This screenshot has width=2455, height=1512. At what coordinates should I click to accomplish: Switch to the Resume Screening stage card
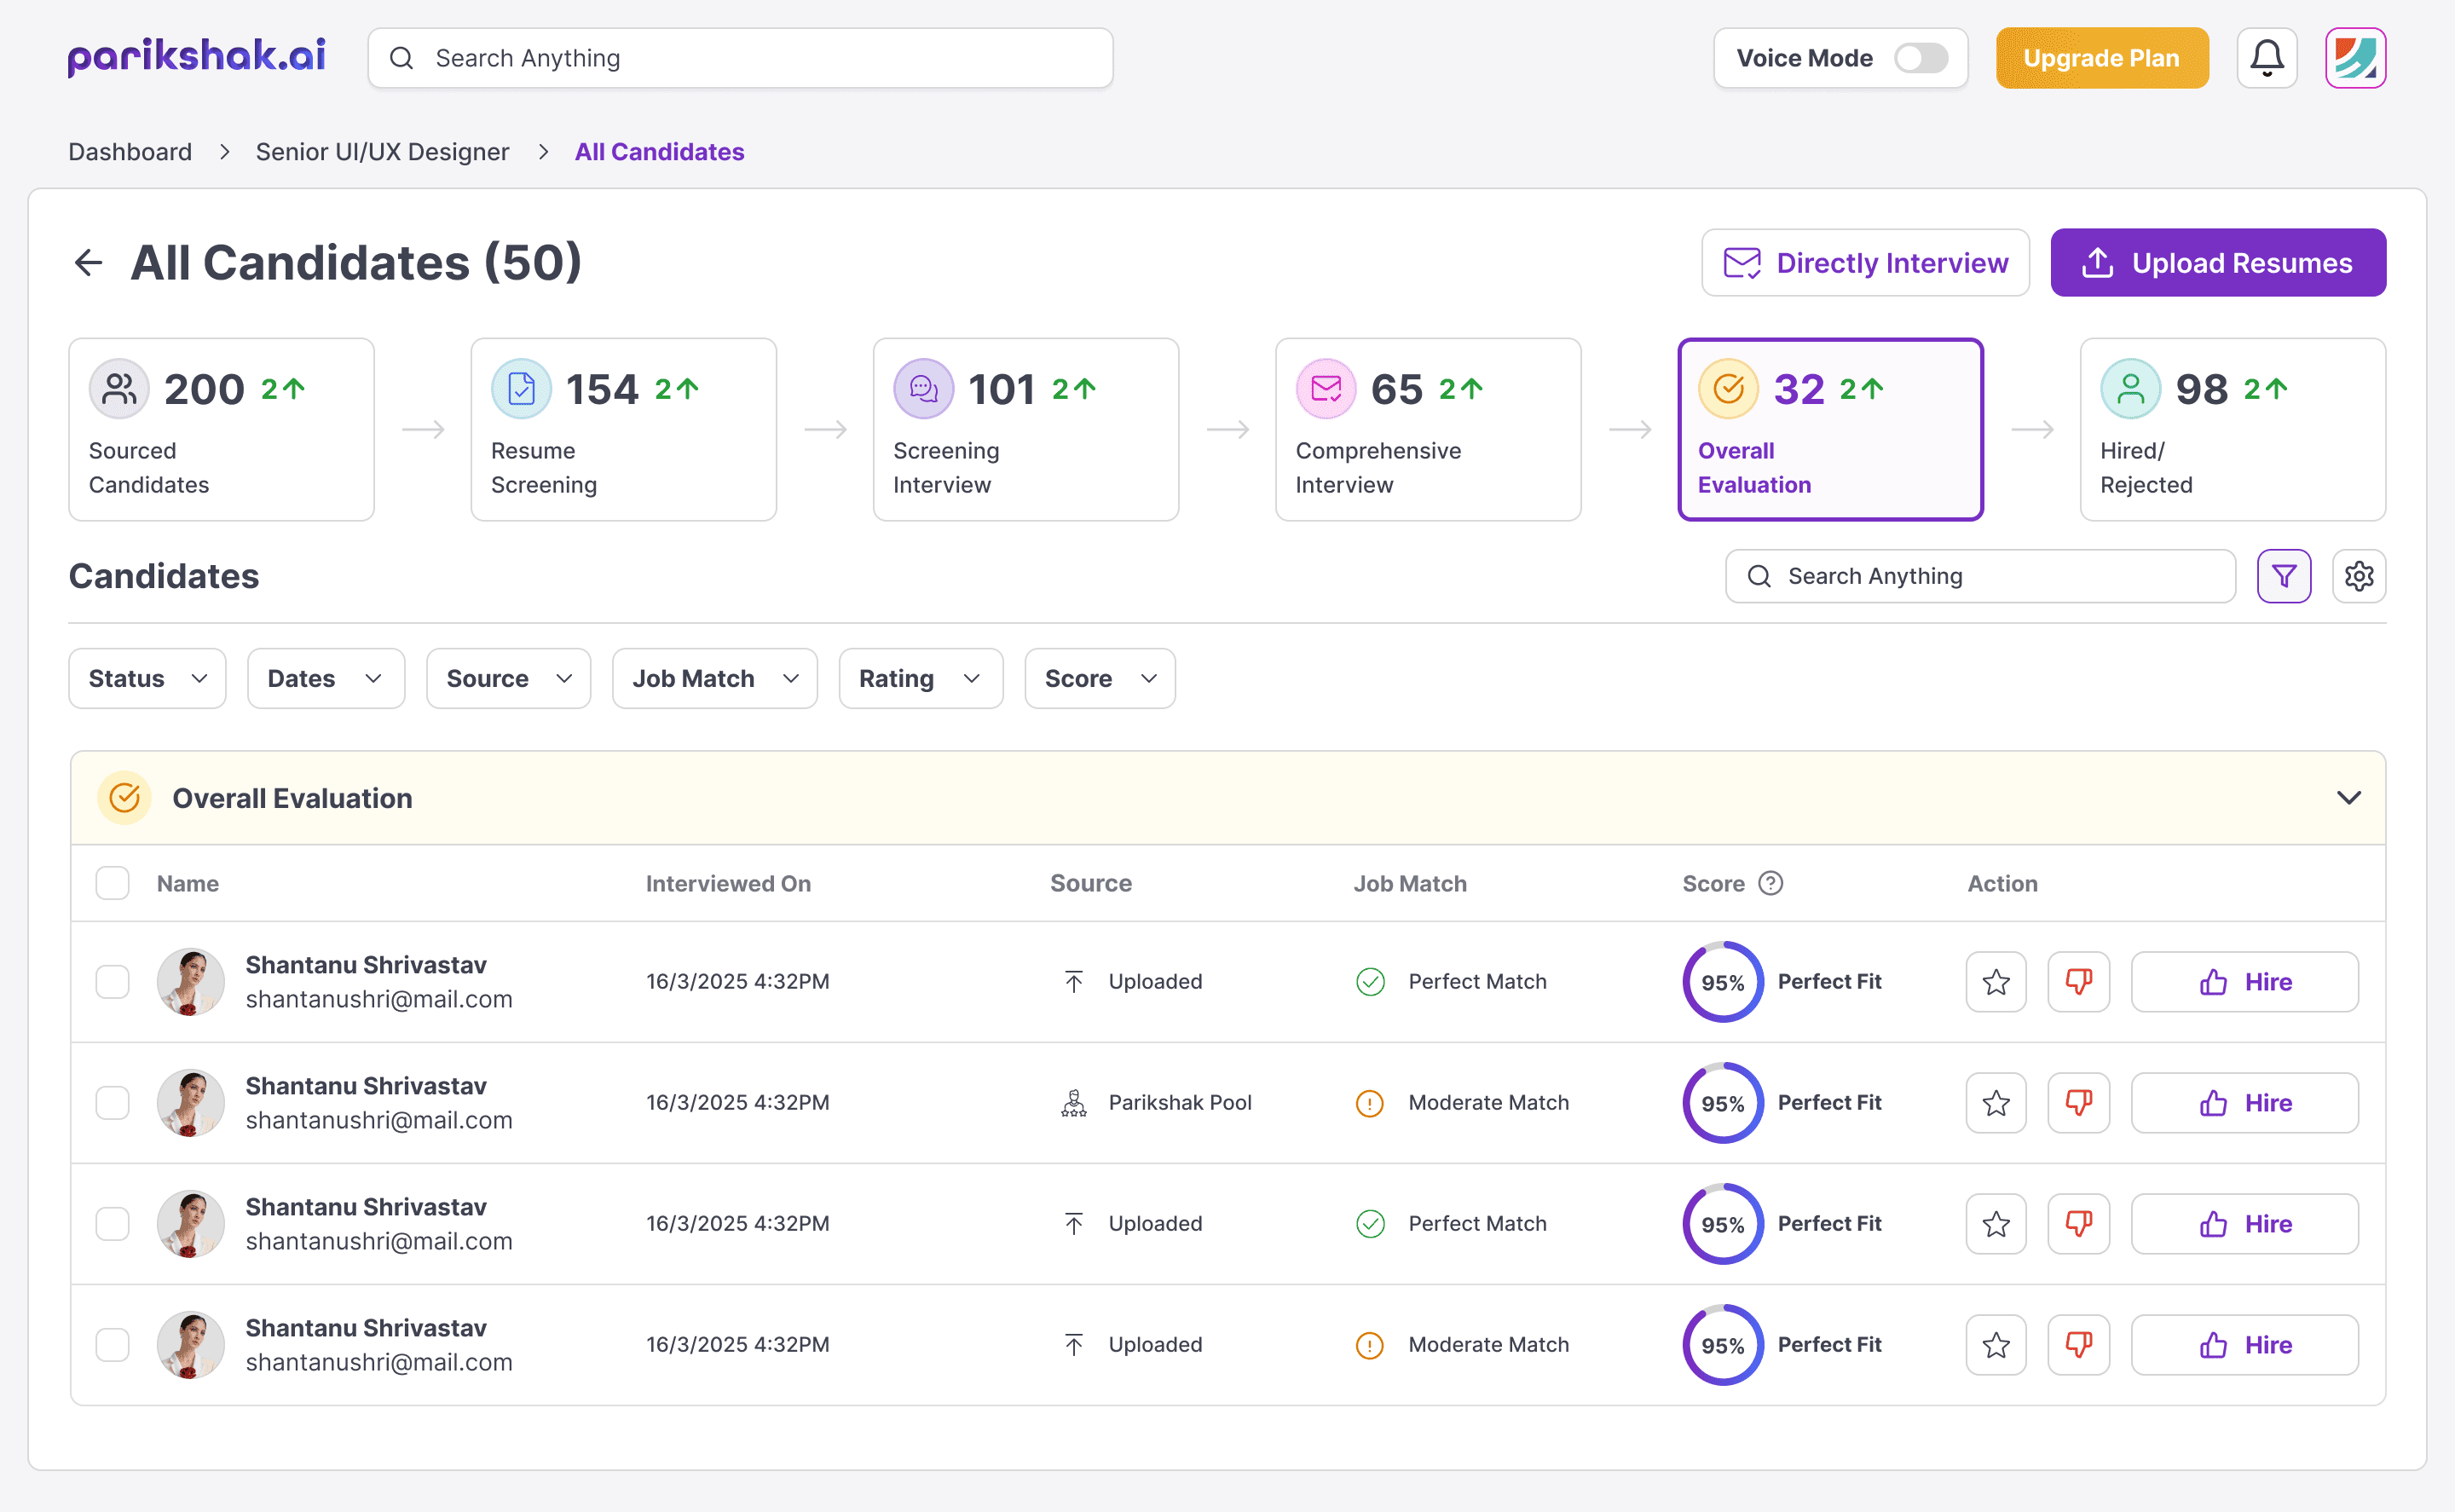(623, 429)
